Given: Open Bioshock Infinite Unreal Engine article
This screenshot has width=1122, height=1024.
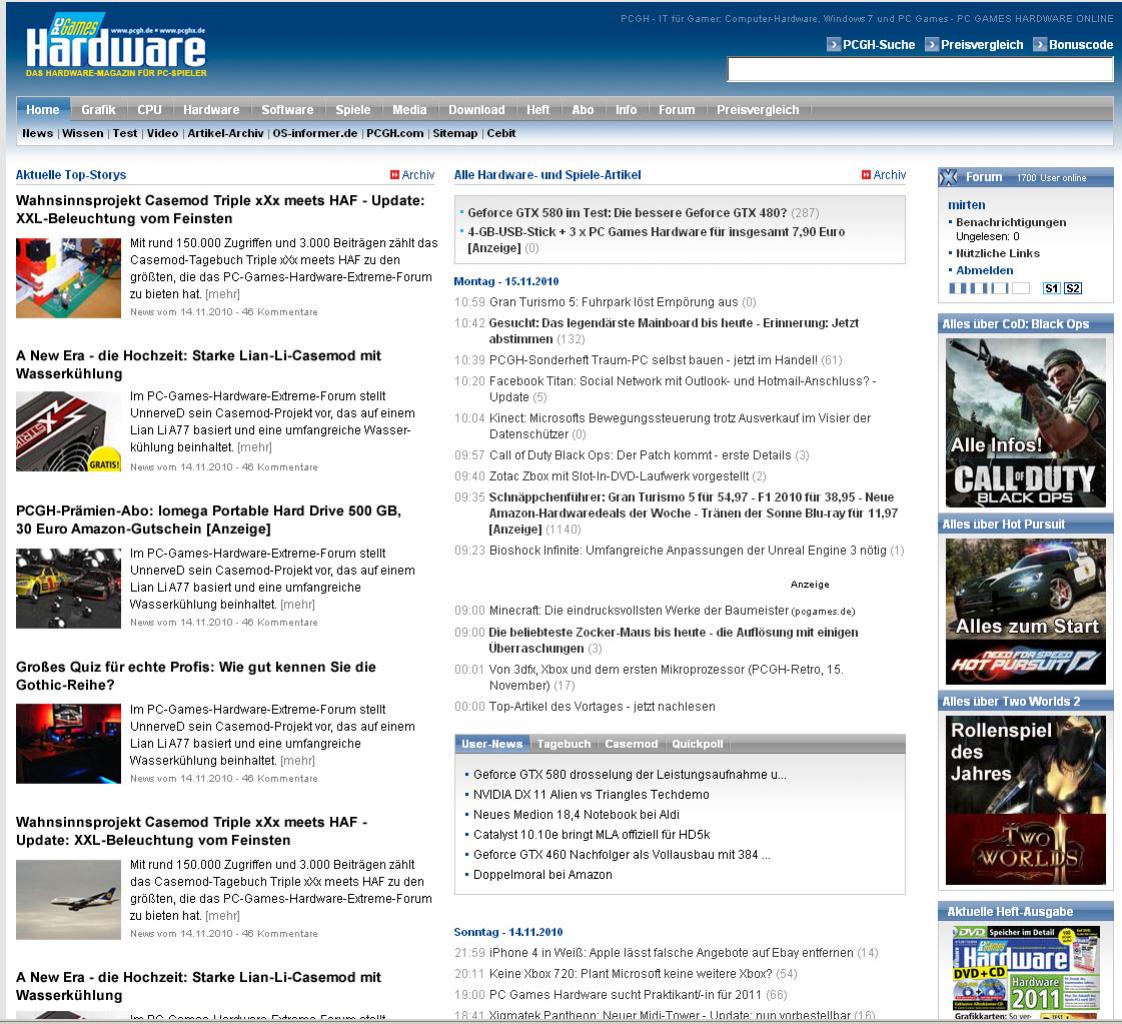Looking at the screenshot, I should (688, 550).
